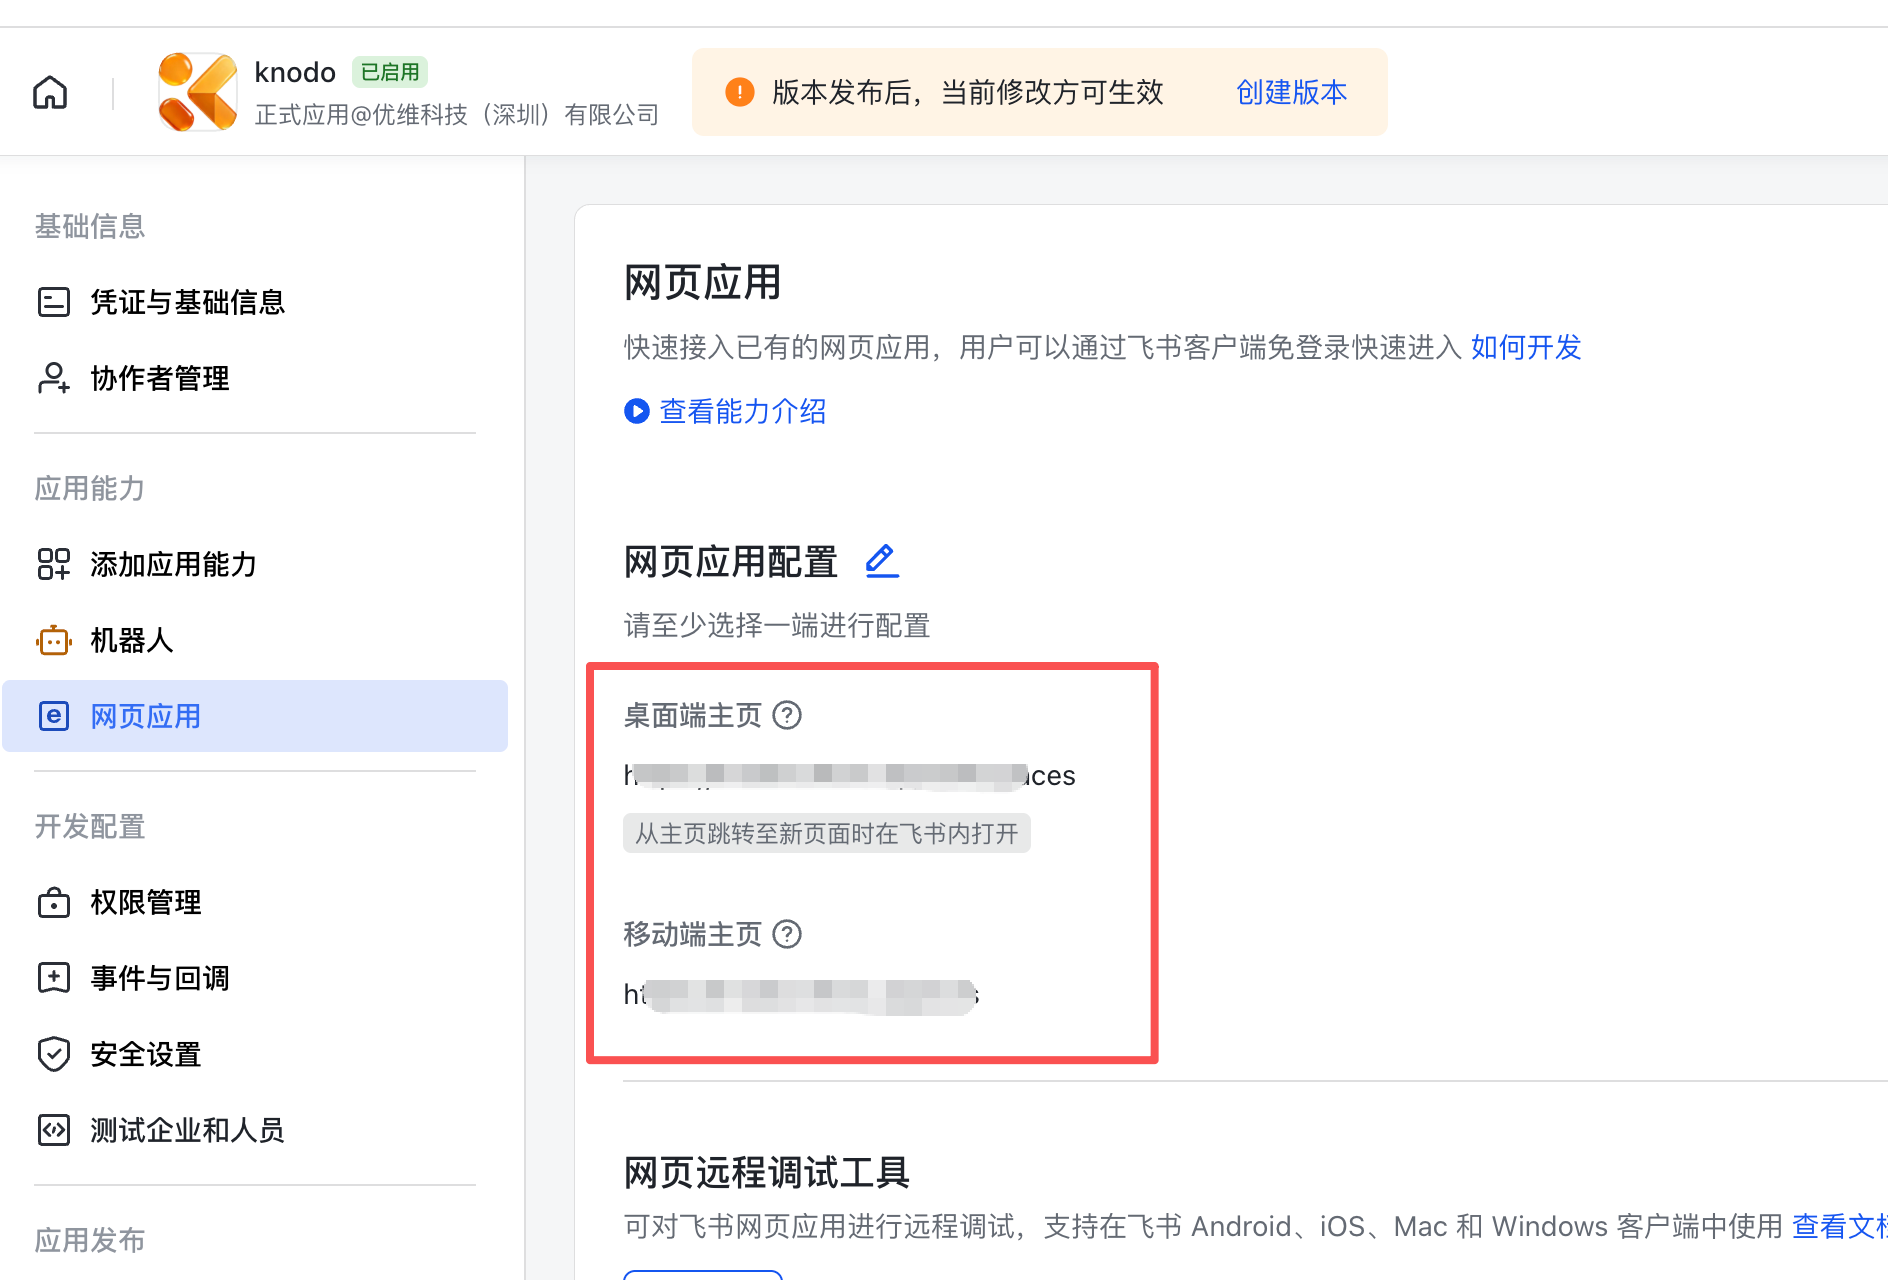
Task: Open the 如何开发 documentation link
Action: pos(1524,348)
